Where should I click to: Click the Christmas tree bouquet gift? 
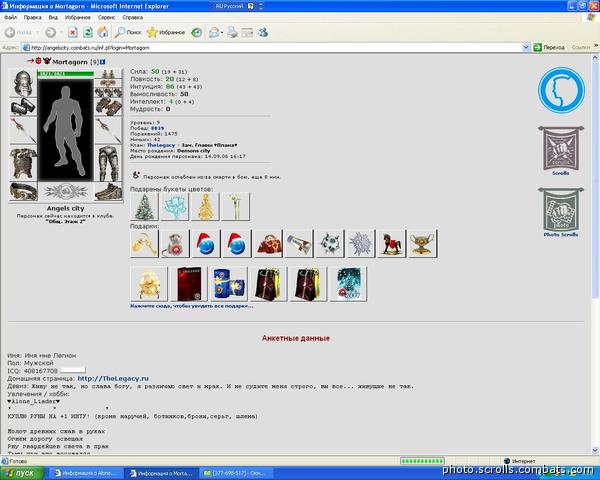144,207
